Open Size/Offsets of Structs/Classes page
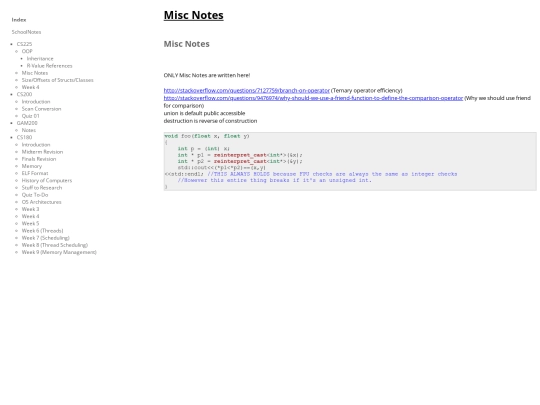The width and height of the screenshot is (540, 405). (58, 80)
